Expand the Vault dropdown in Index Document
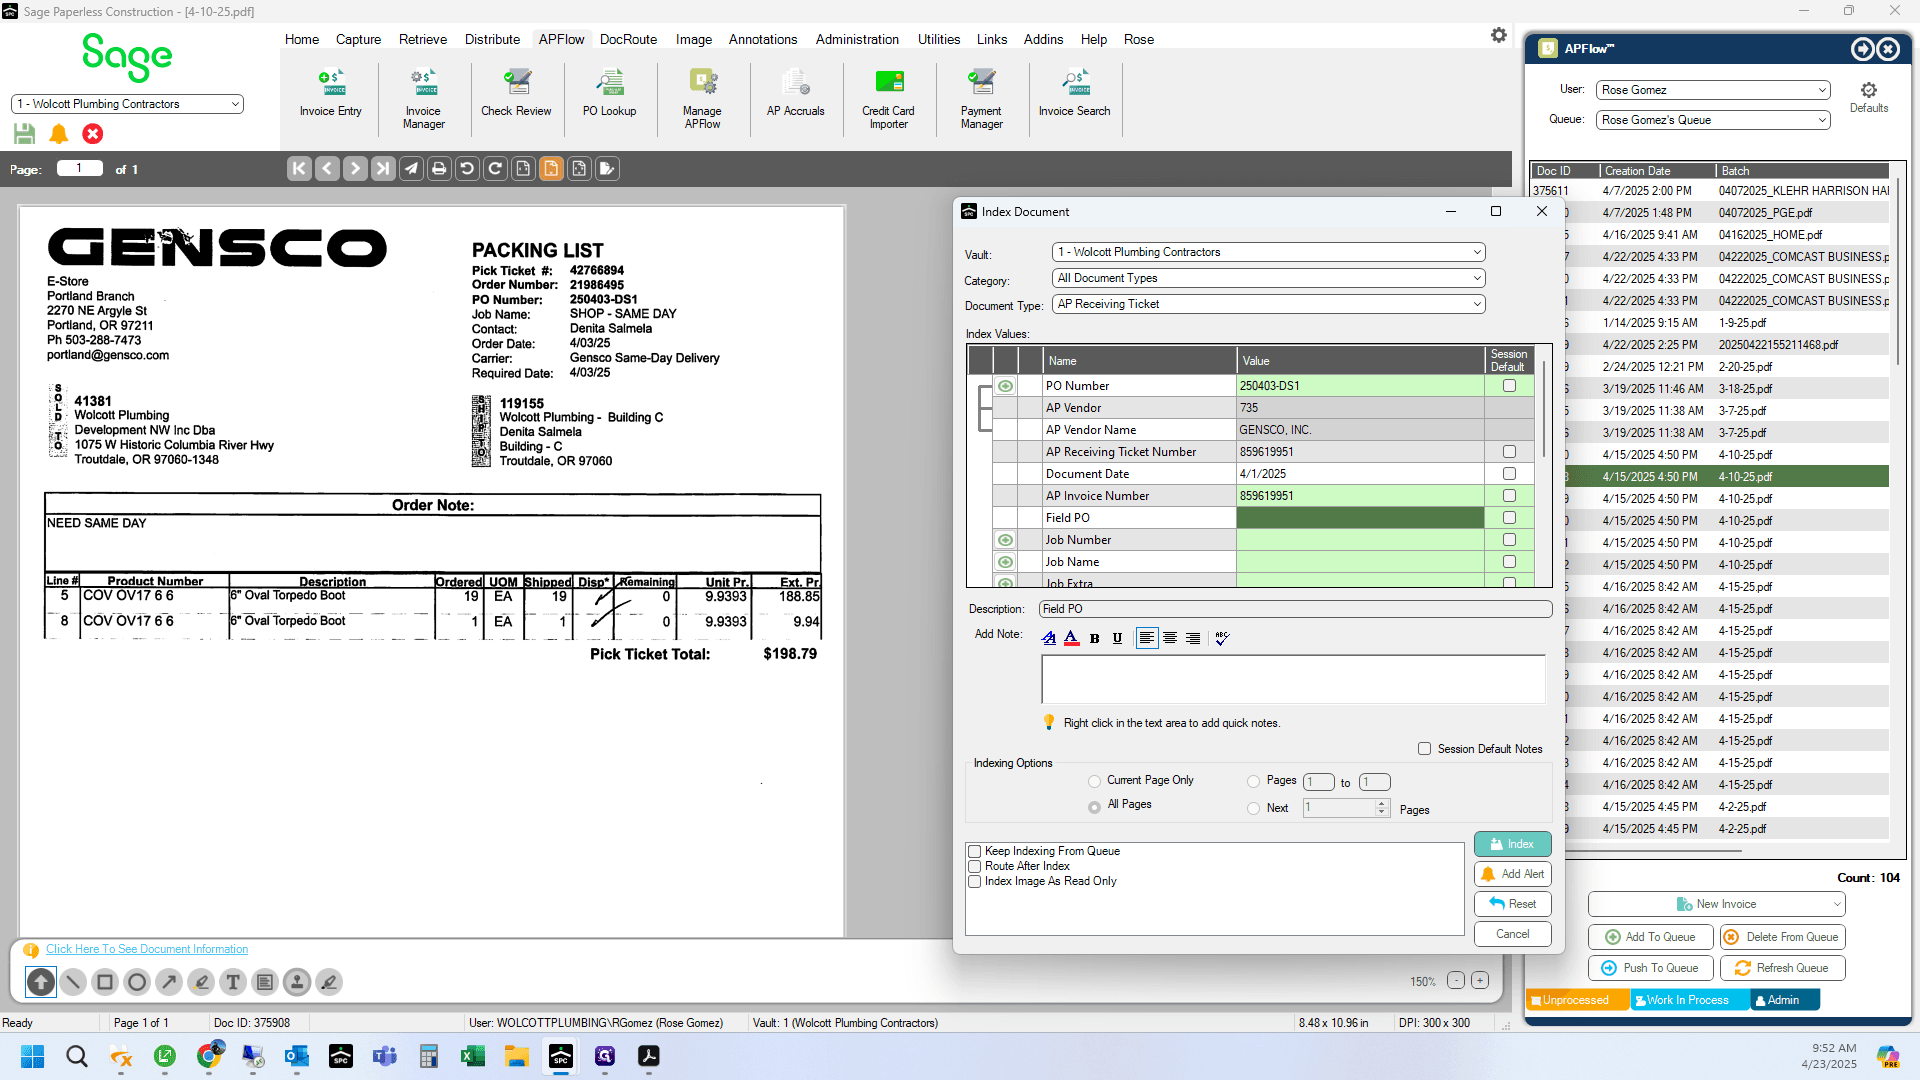Image resolution: width=1920 pixels, height=1080 pixels. [x=1268, y=252]
